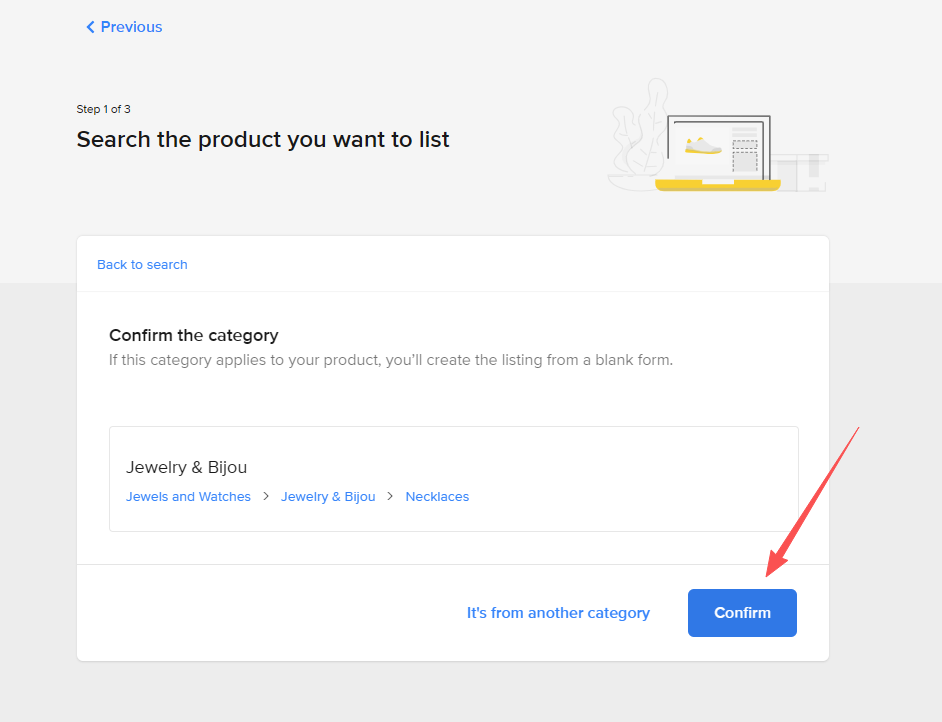Go back via the Previous link
942x722 pixels.
click(131, 27)
